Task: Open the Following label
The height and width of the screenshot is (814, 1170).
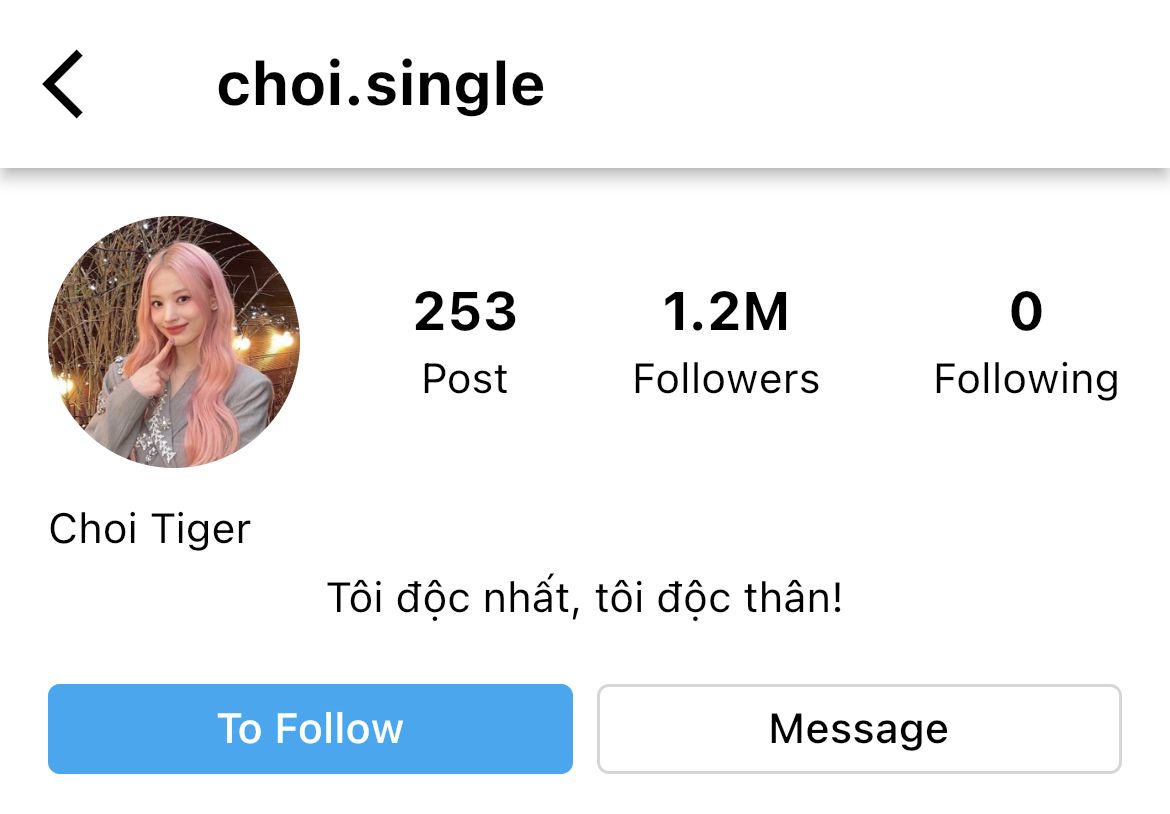Action: pos(1026,380)
